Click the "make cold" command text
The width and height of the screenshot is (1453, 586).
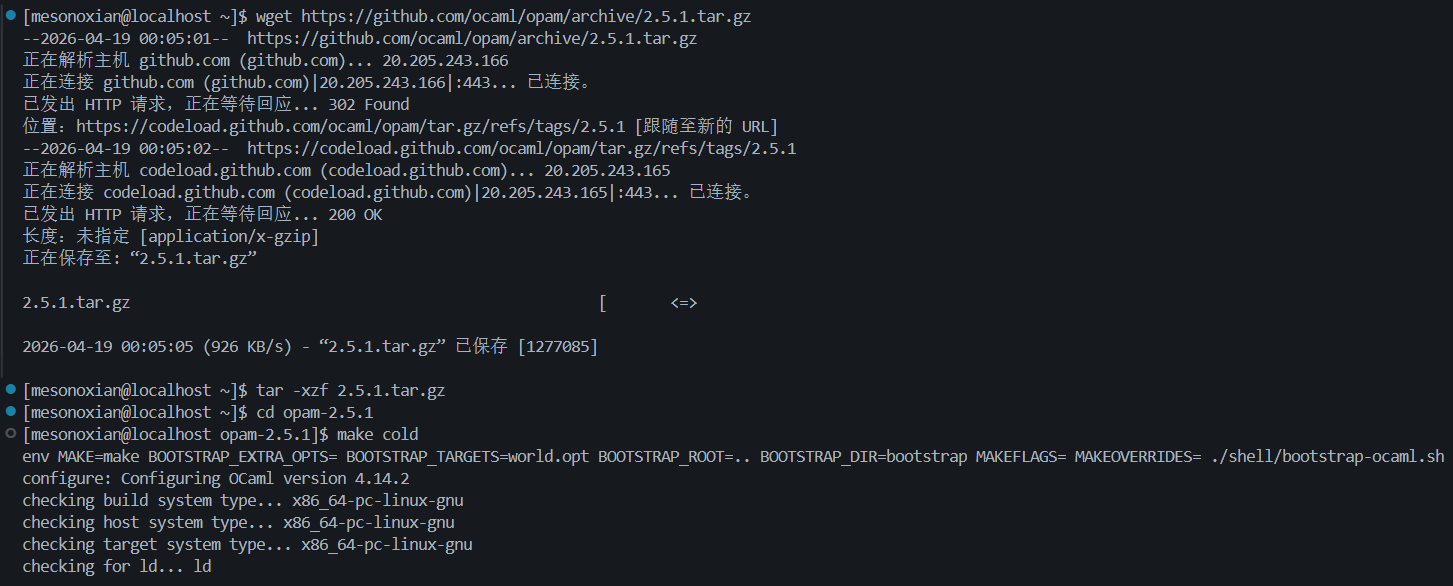click(377, 434)
